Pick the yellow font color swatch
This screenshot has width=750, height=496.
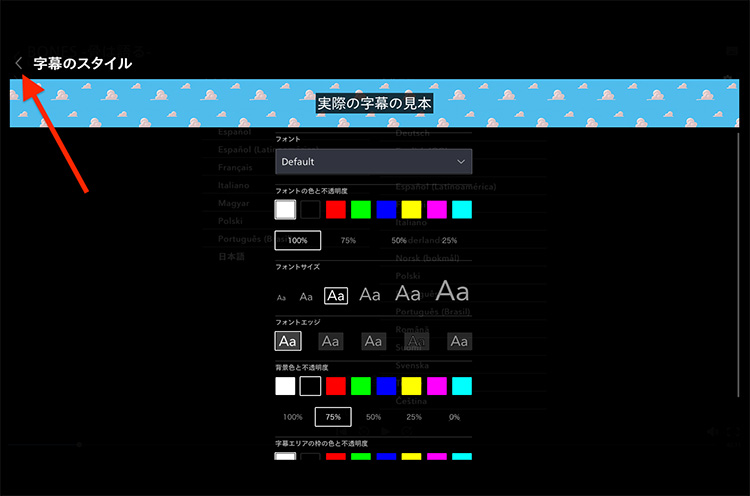coord(411,209)
